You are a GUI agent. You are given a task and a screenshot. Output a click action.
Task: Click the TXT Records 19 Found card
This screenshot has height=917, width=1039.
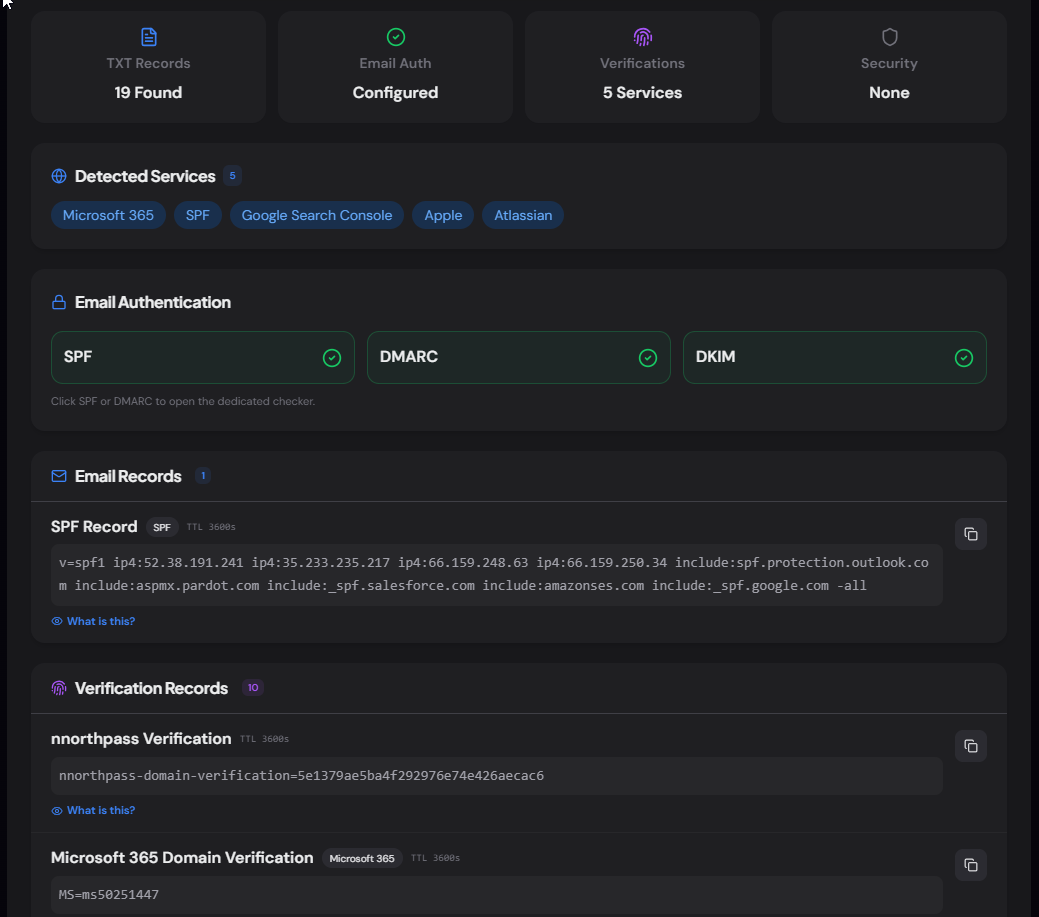click(148, 67)
